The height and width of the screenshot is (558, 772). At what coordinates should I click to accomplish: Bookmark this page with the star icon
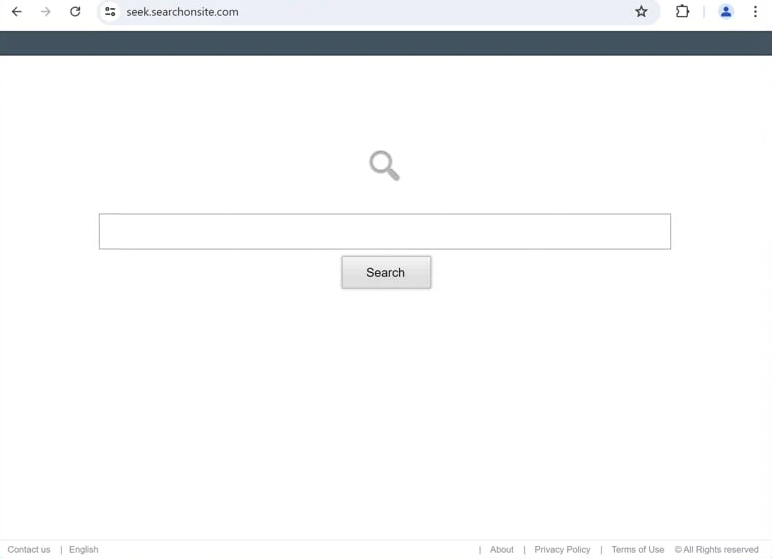(x=641, y=12)
